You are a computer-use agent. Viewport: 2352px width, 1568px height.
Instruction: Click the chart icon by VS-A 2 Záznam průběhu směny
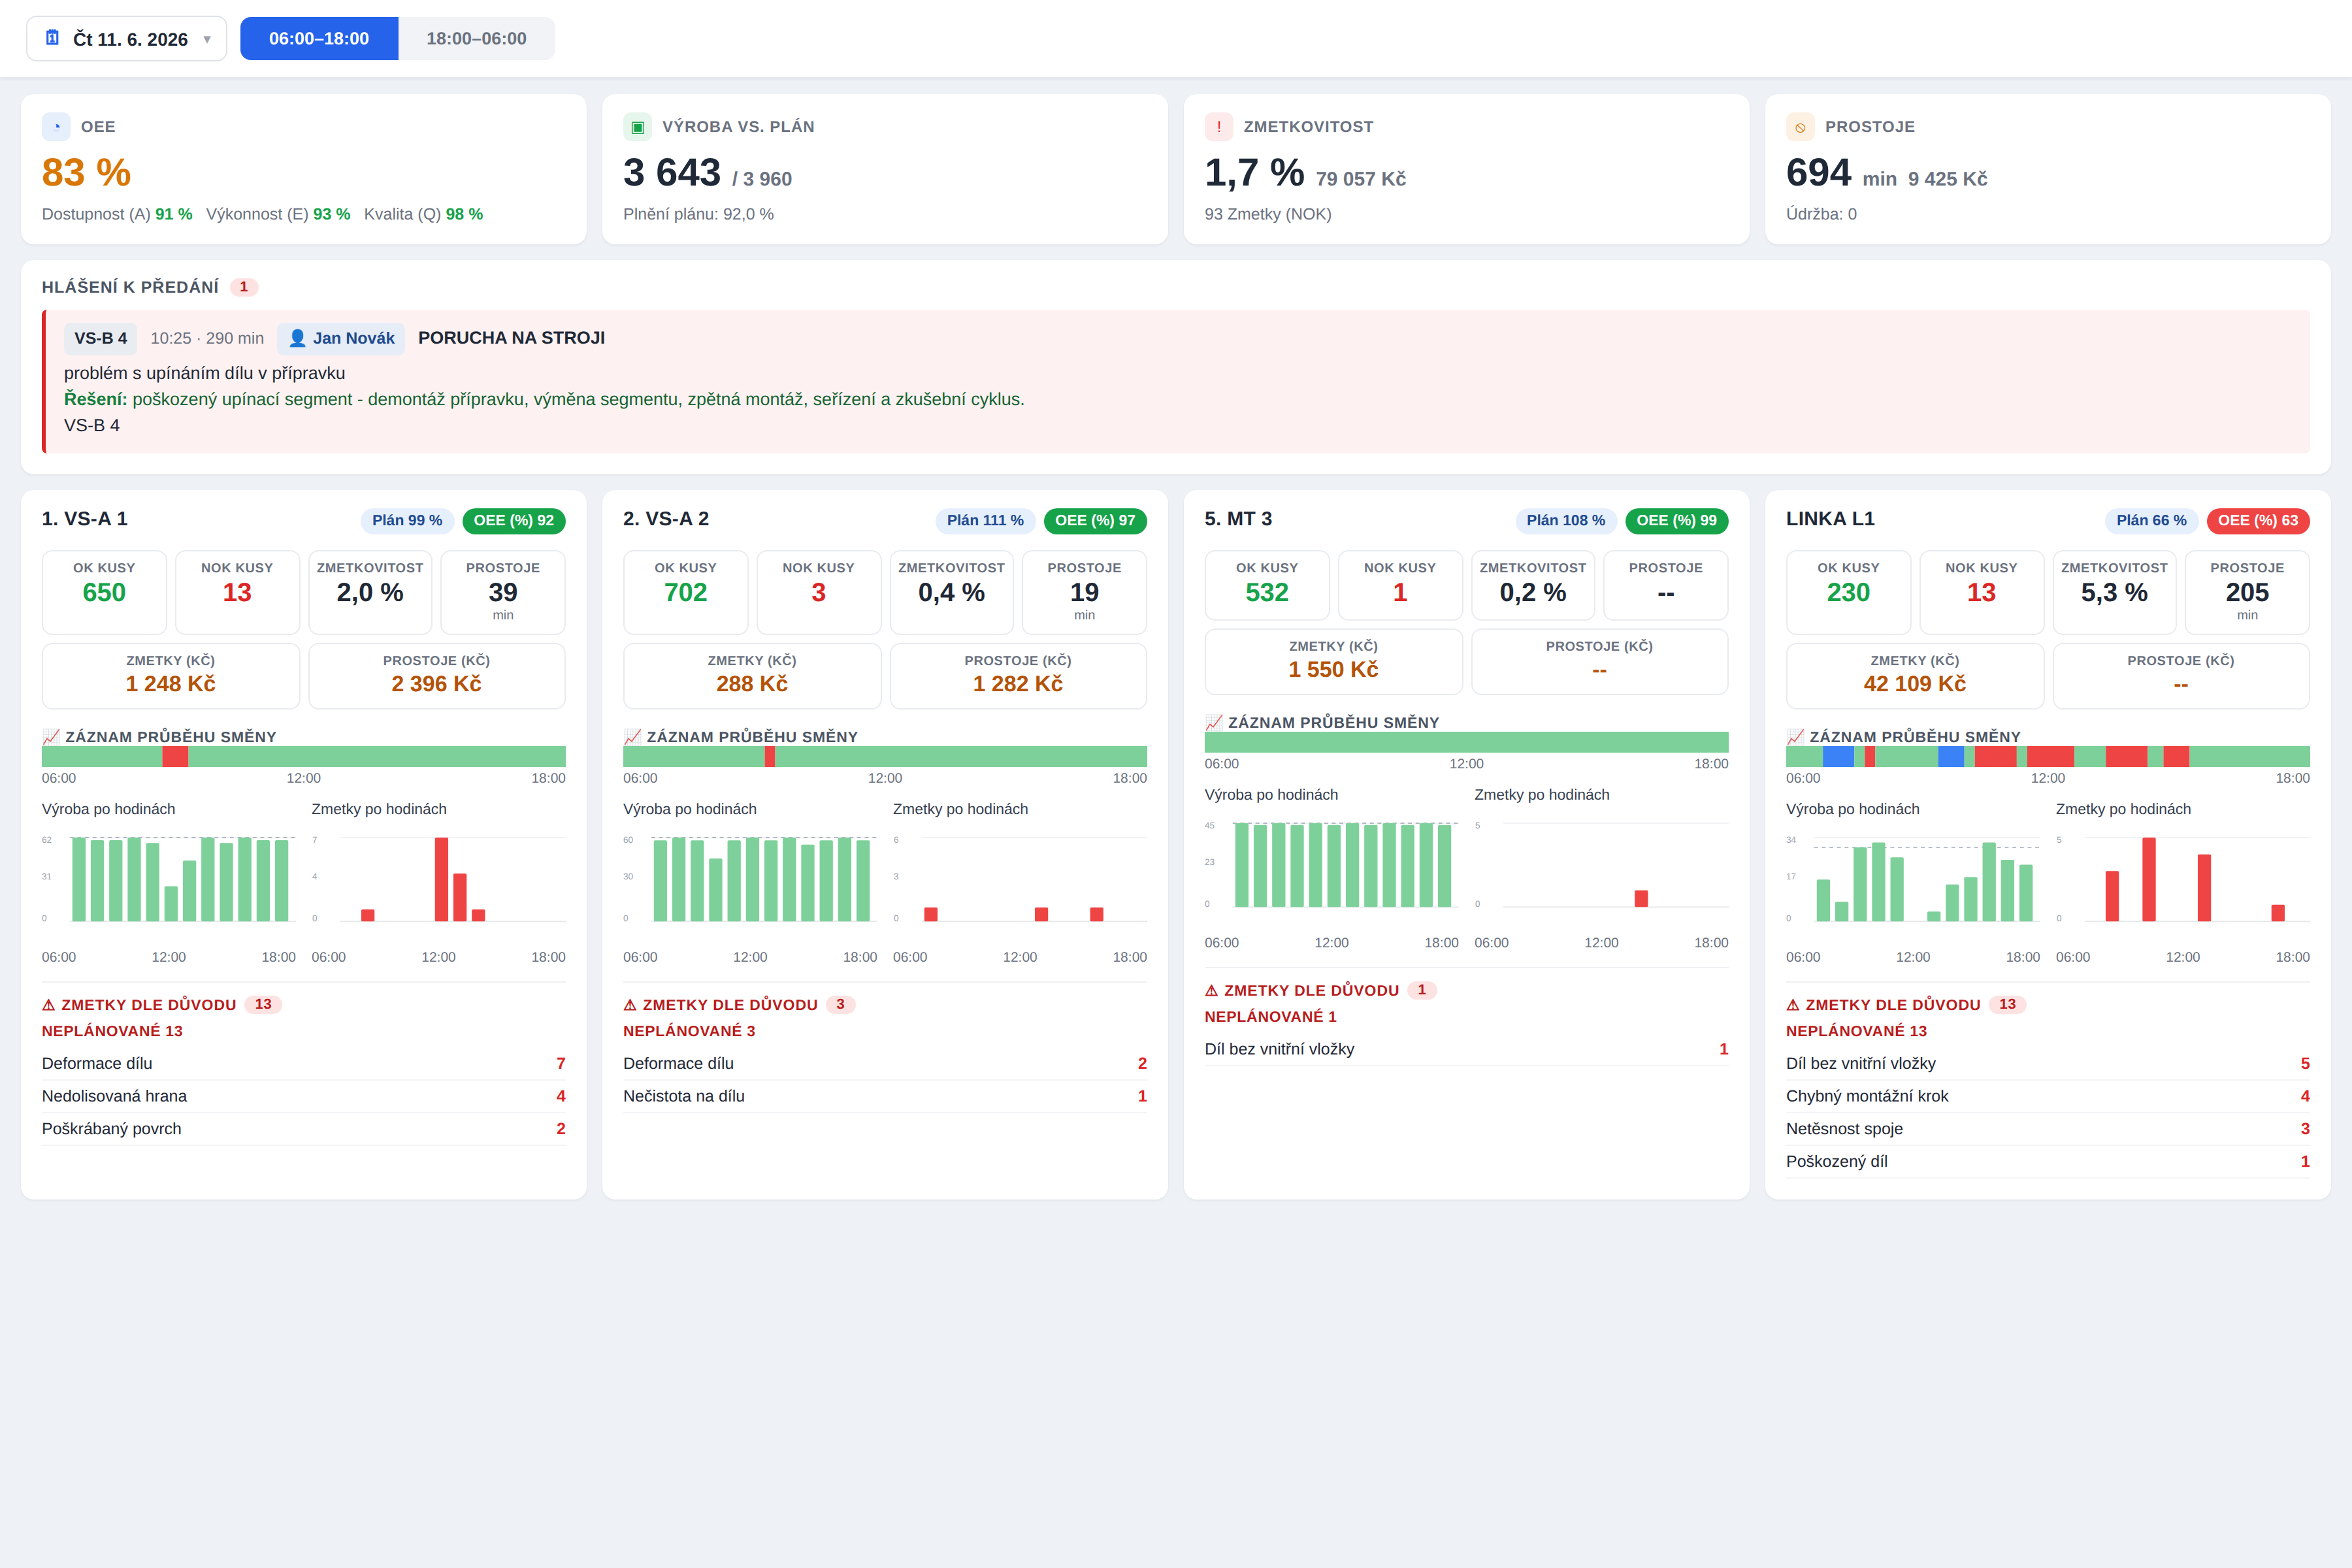[632, 737]
